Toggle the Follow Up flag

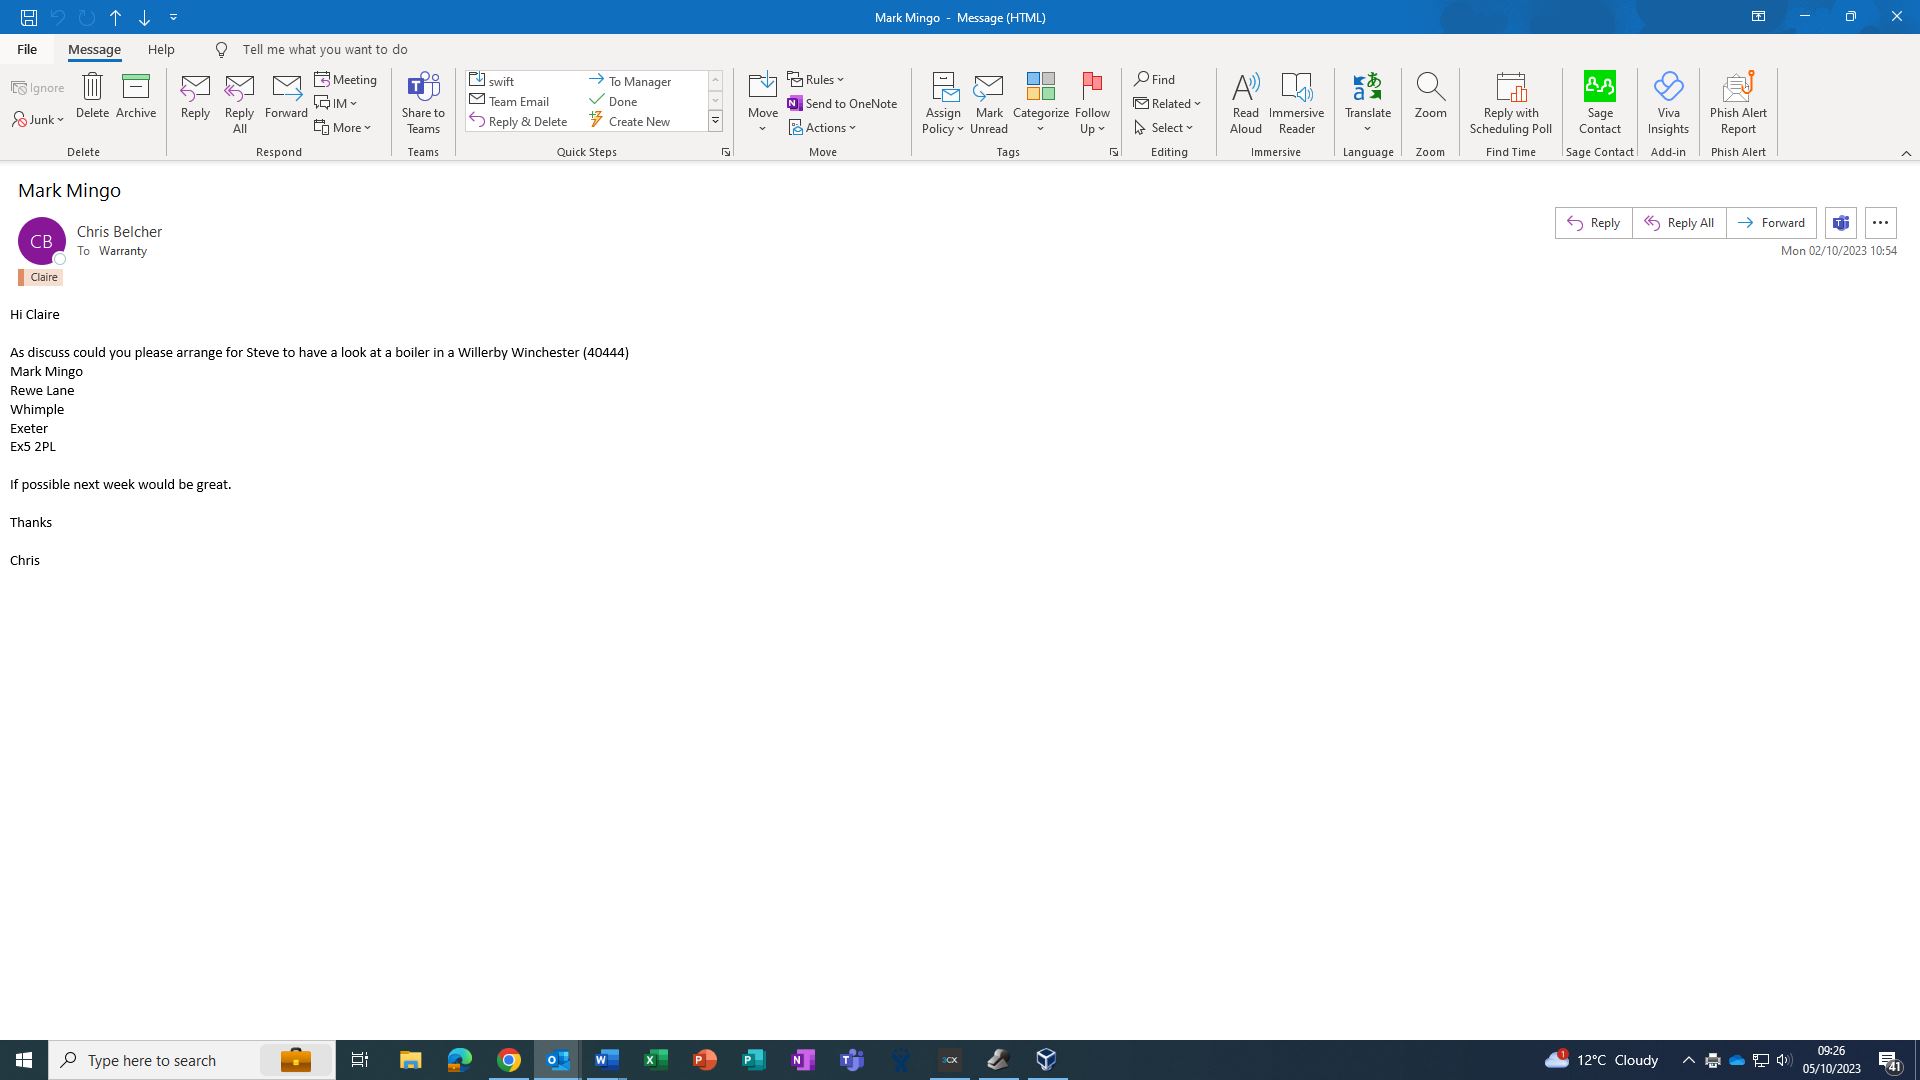tap(1092, 88)
